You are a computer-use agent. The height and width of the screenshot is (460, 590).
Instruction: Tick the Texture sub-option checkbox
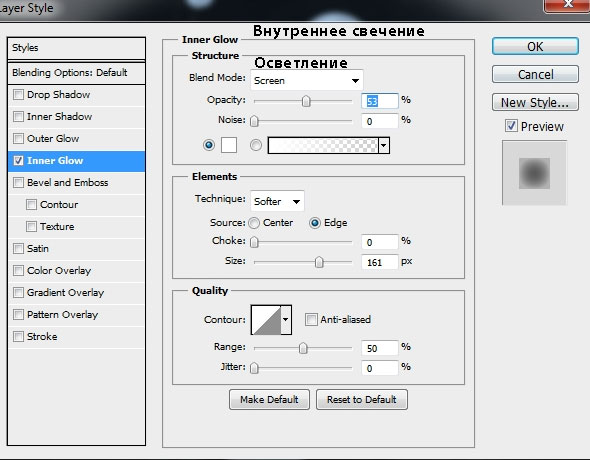click(32, 226)
